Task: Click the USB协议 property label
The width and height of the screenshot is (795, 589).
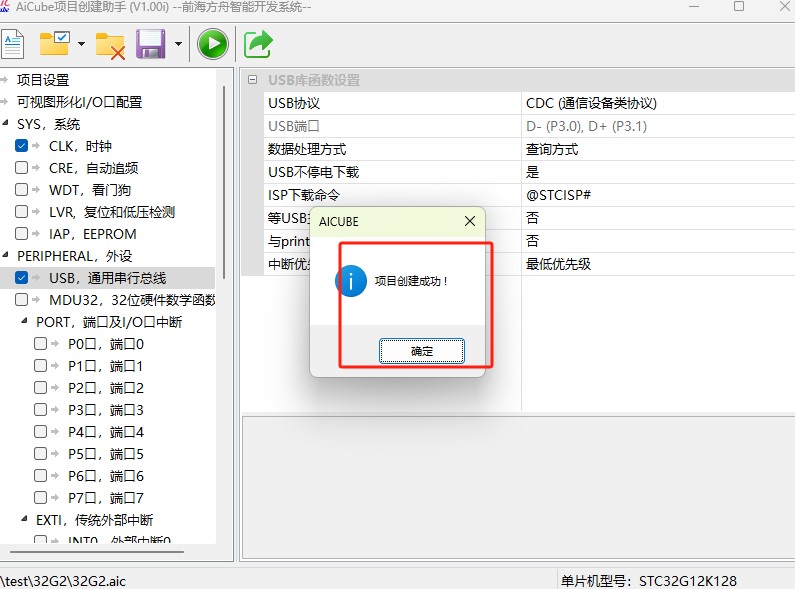Action: pos(294,103)
